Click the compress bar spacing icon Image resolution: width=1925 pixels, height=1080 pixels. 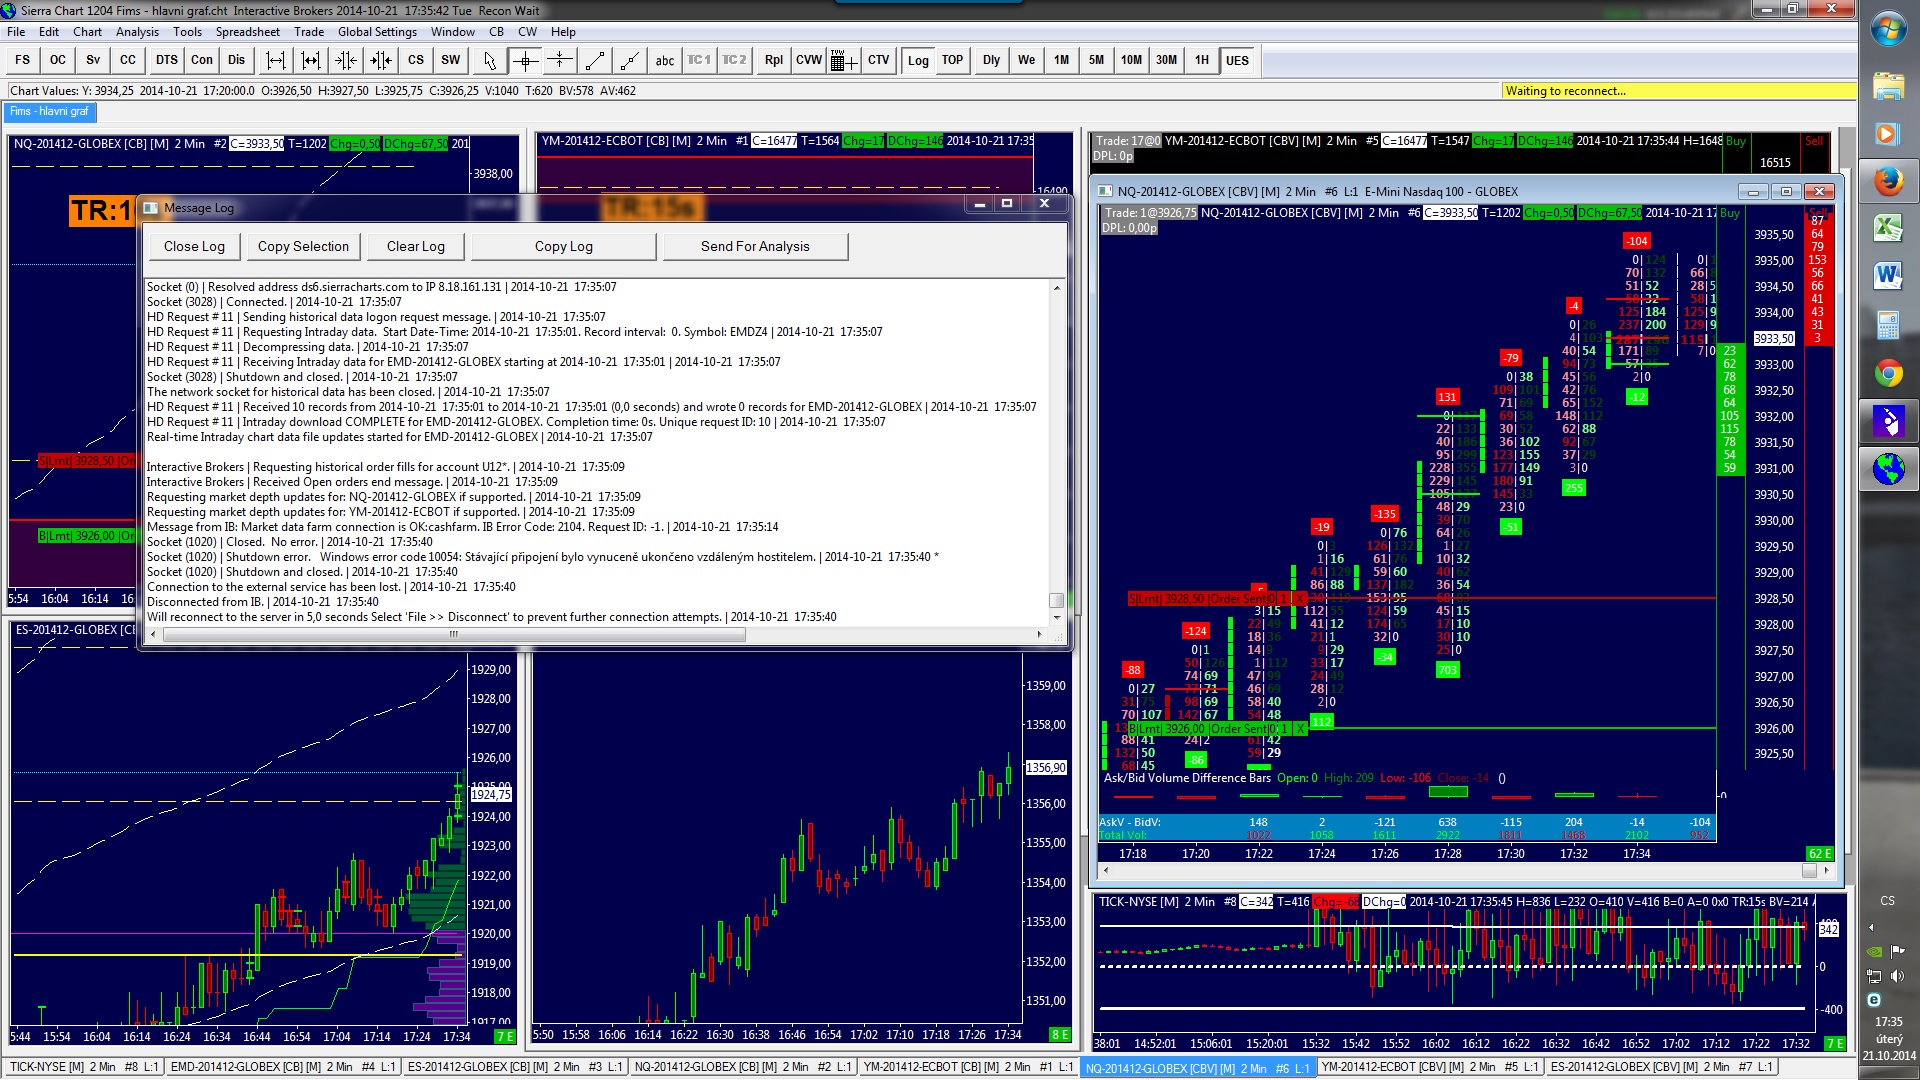point(346,60)
